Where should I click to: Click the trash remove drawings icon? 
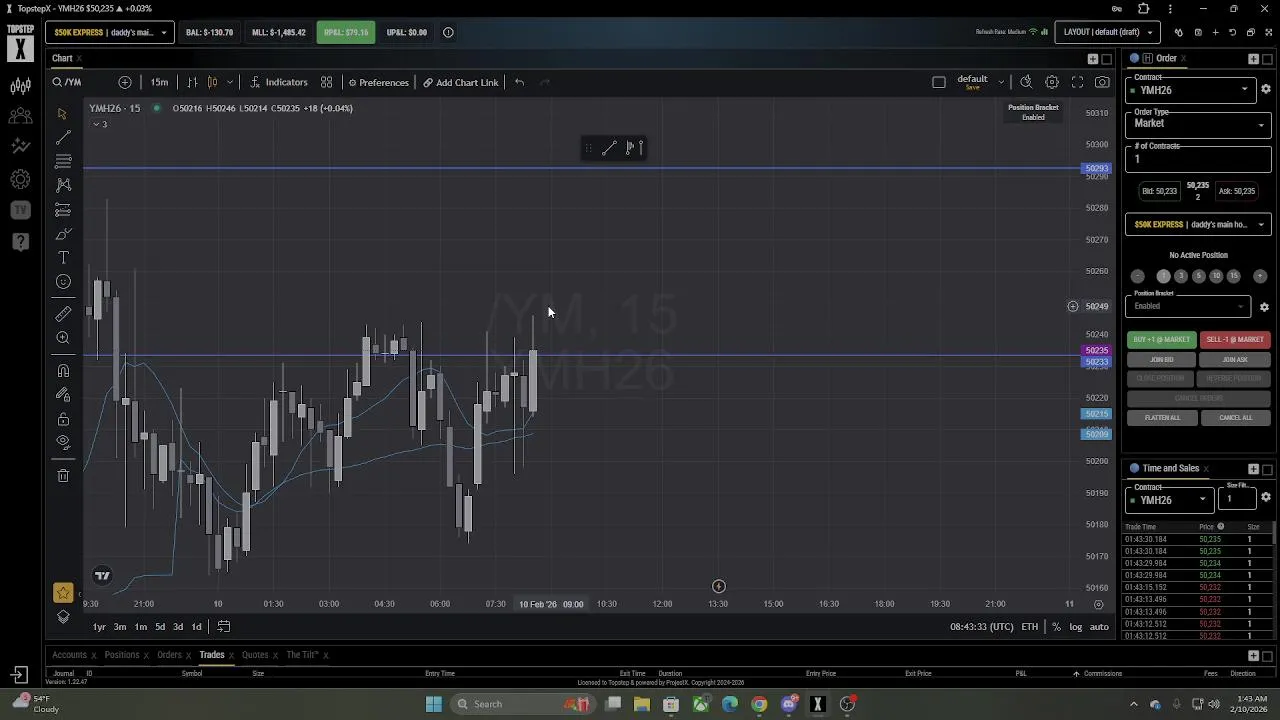[x=63, y=476]
